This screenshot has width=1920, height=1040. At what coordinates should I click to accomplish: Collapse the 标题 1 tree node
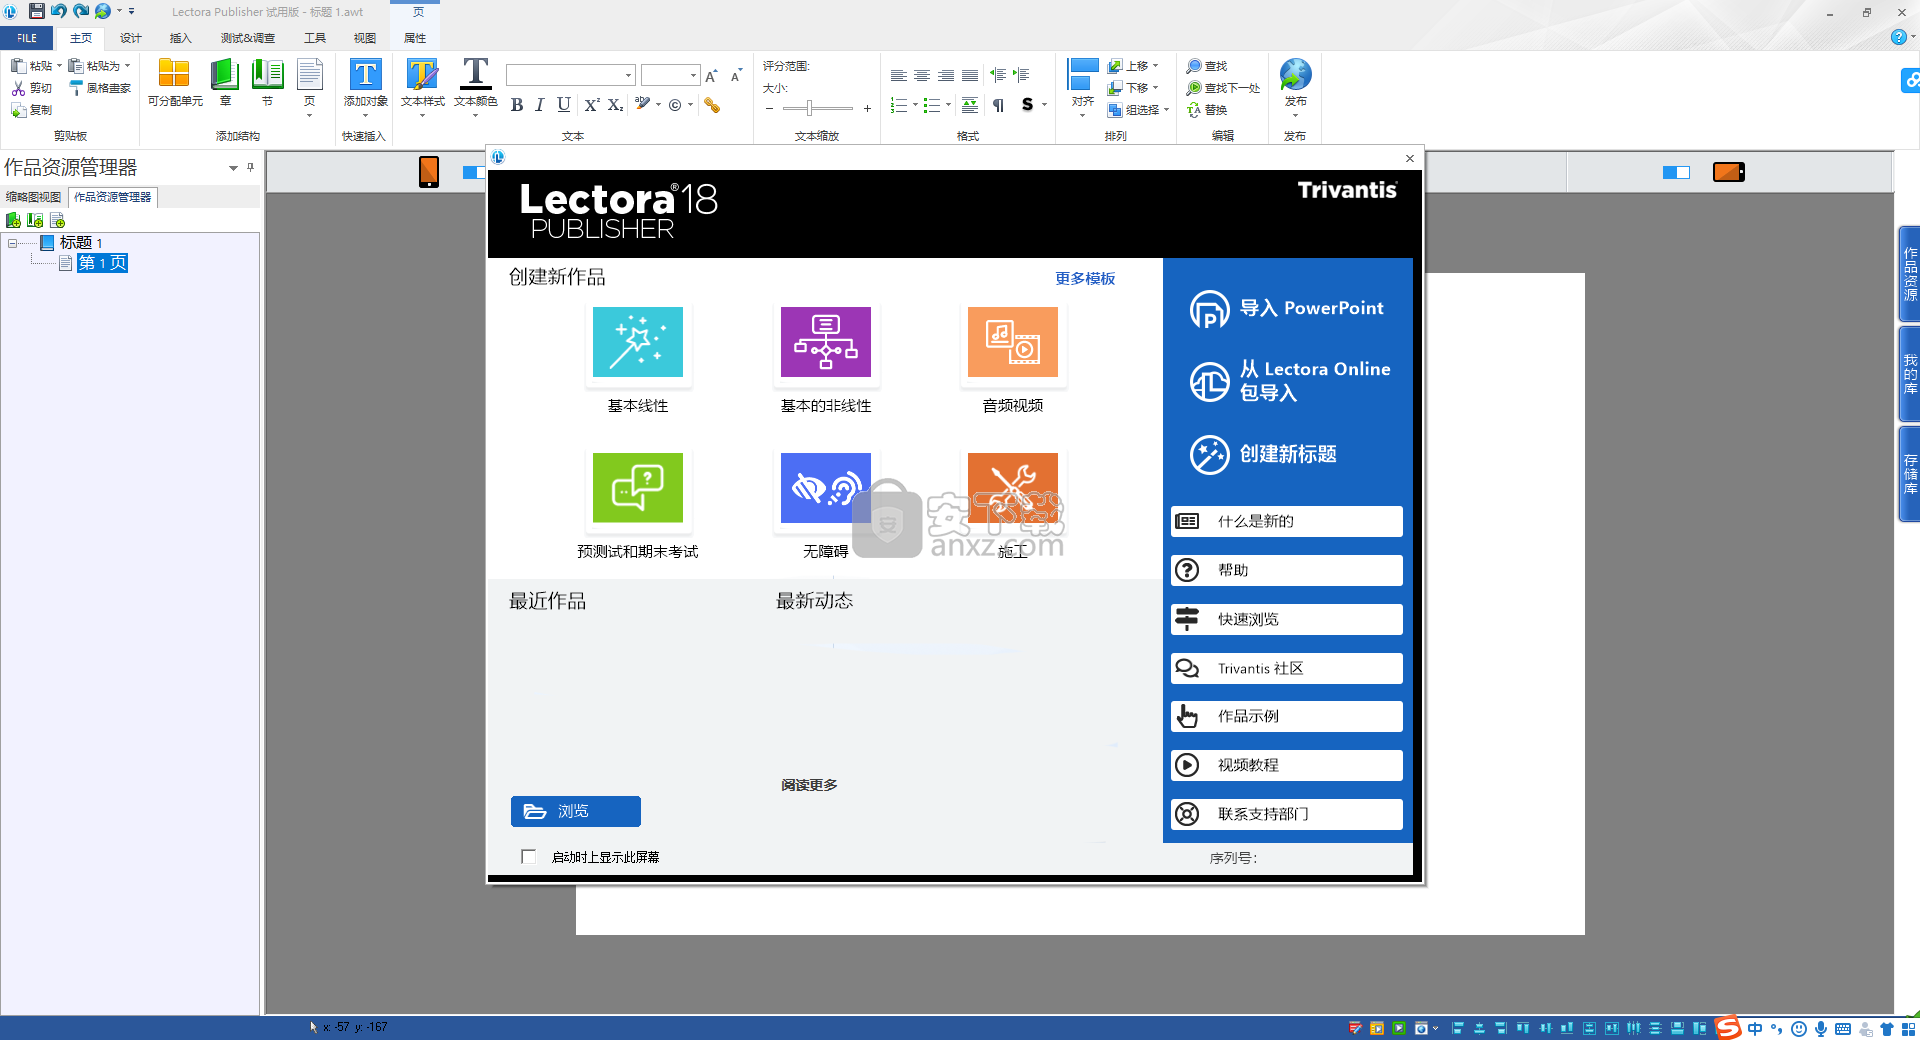coord(12,243)
